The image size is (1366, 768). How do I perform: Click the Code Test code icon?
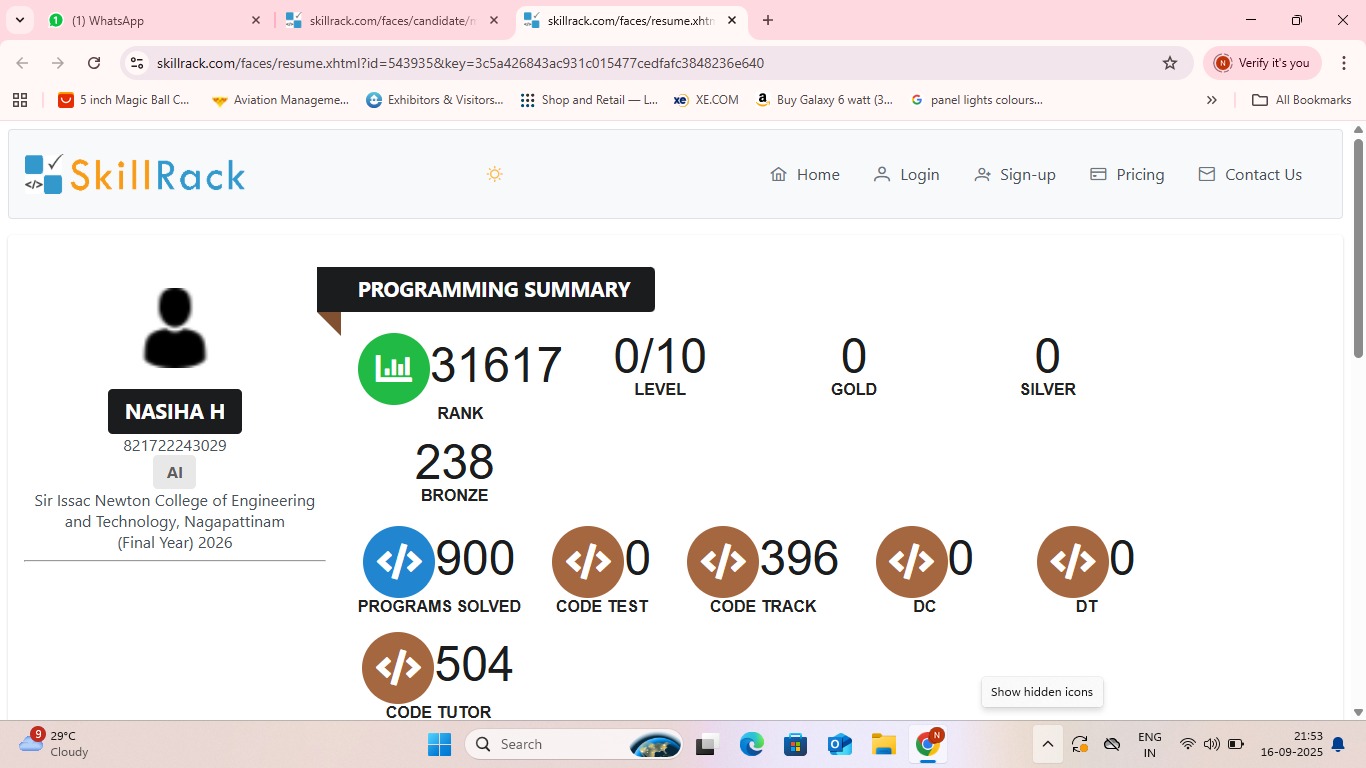[588, 562]
